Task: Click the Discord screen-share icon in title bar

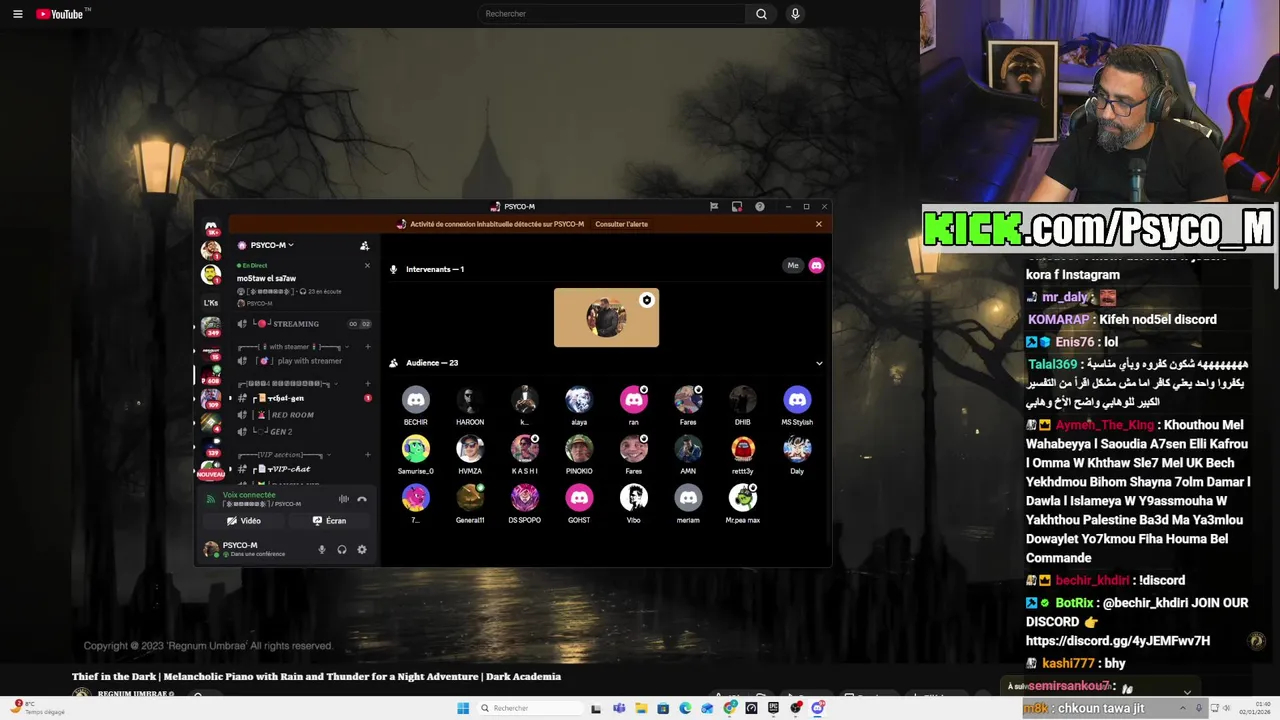Action: (x=737, y=207)
